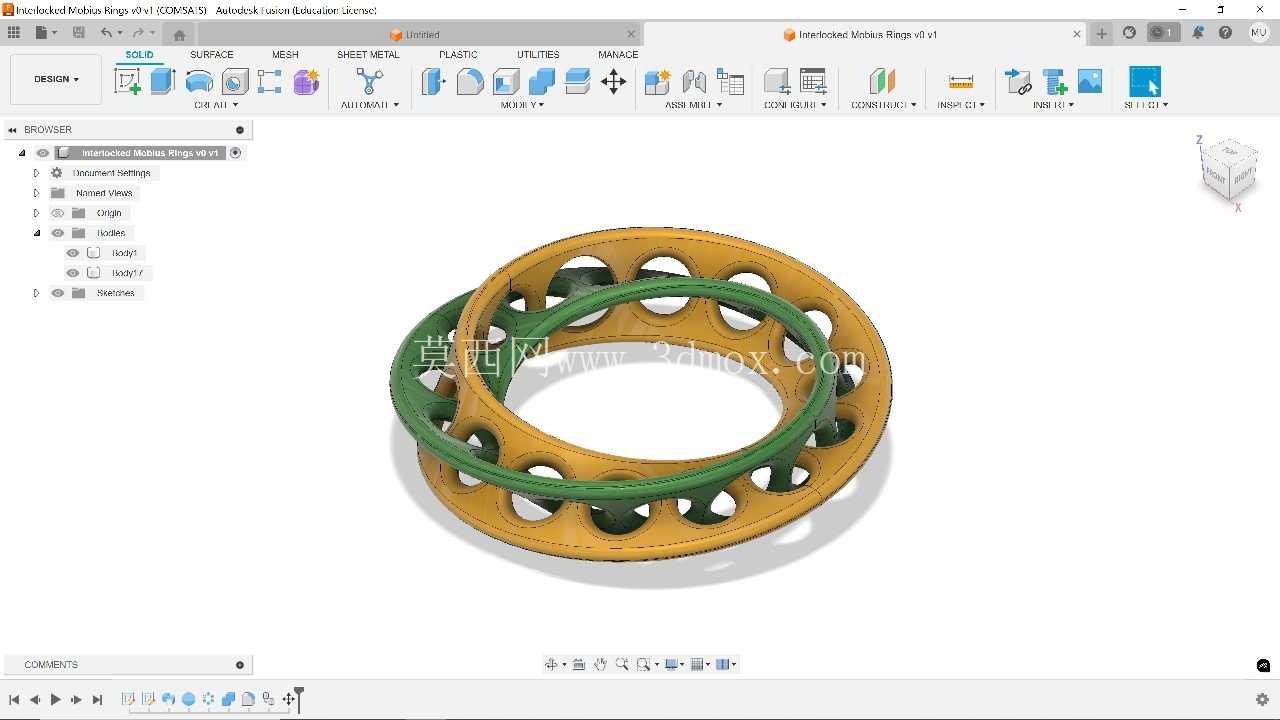This screenshot has width=1280, height=720.
Task: Switch to the SURFACE tab
Action: pos(212,55)
